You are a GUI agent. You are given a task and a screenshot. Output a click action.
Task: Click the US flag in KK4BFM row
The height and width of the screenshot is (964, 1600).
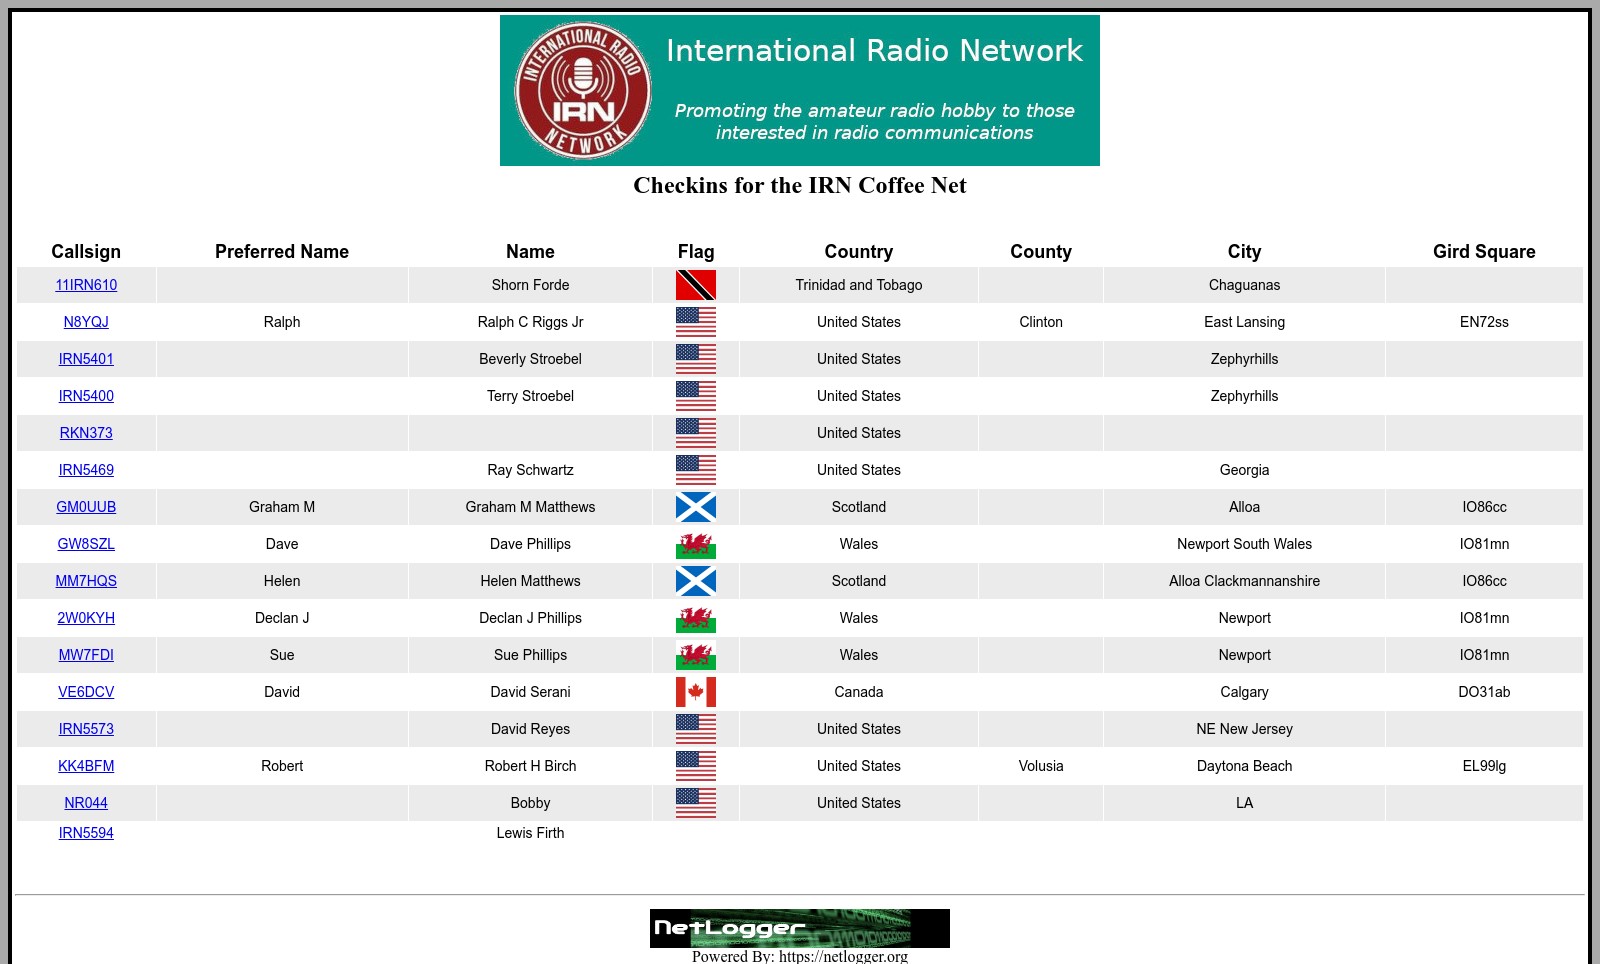pyautogui.click(x=695, y=766)
